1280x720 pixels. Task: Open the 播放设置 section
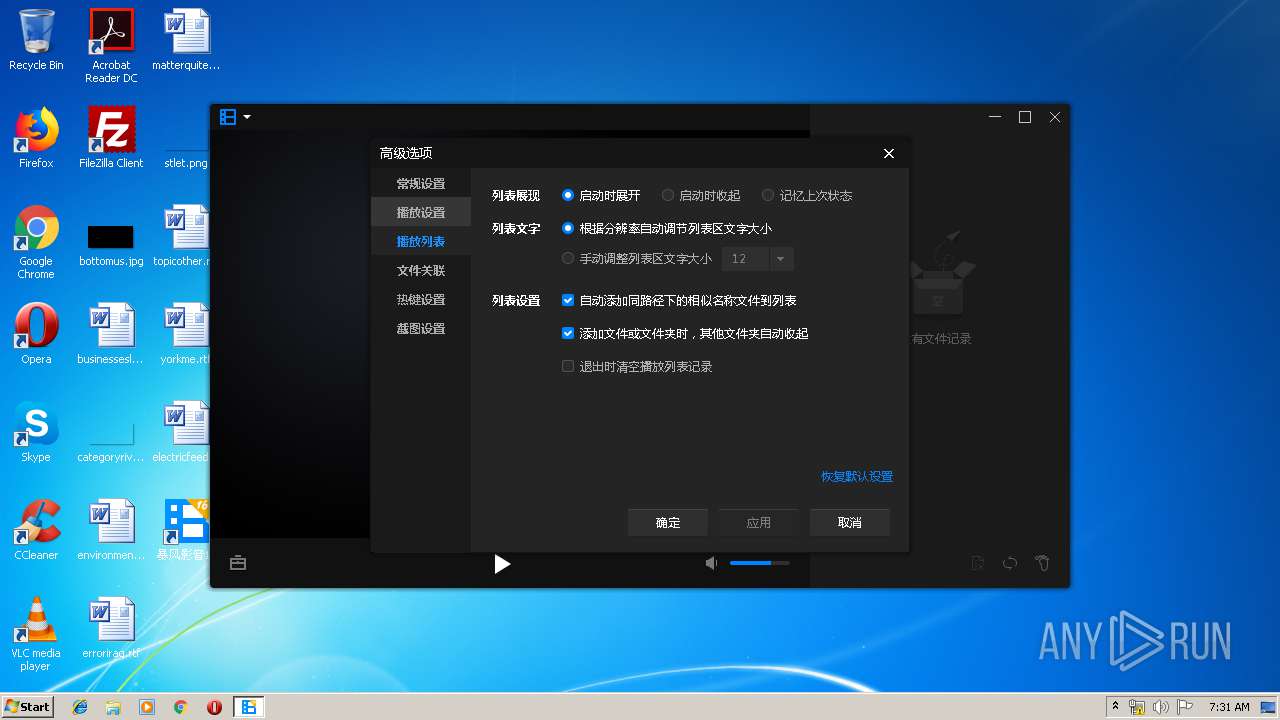pos(421,213)
